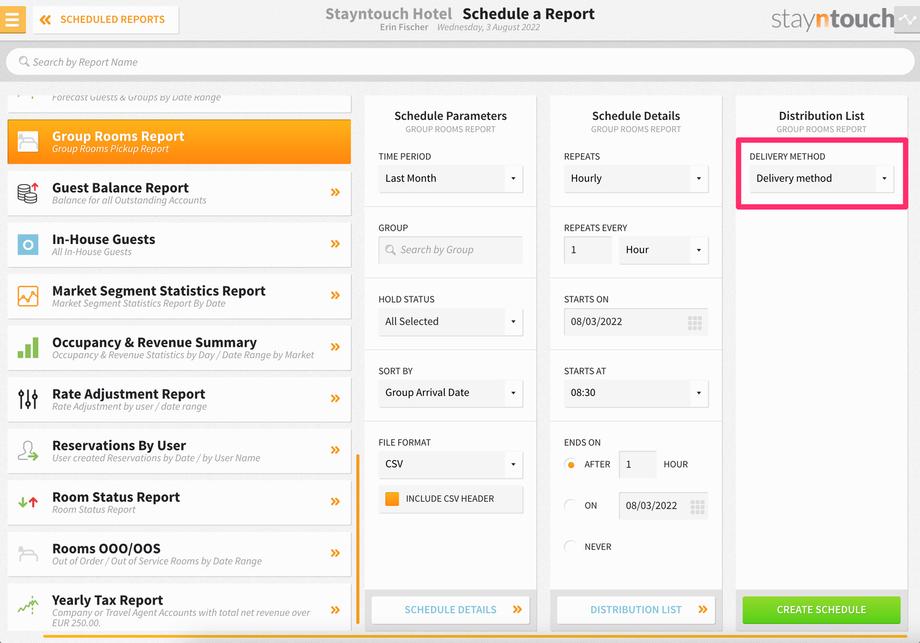Click the Schedule Details button
The width and height of the screenshot is (920, 643).
451,610
